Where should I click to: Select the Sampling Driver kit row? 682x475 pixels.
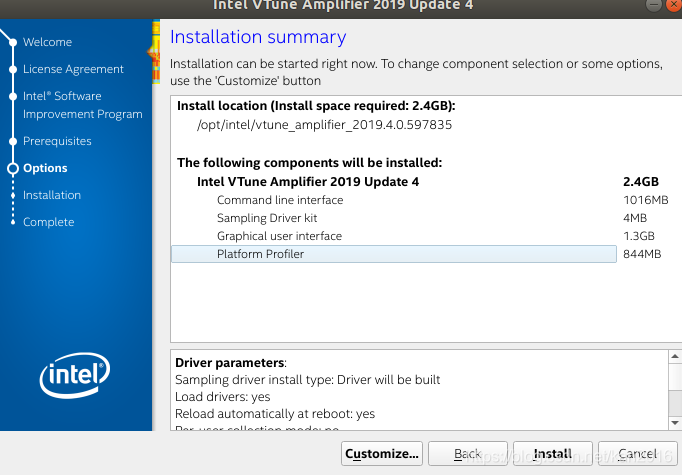click(x=267, y=218)
